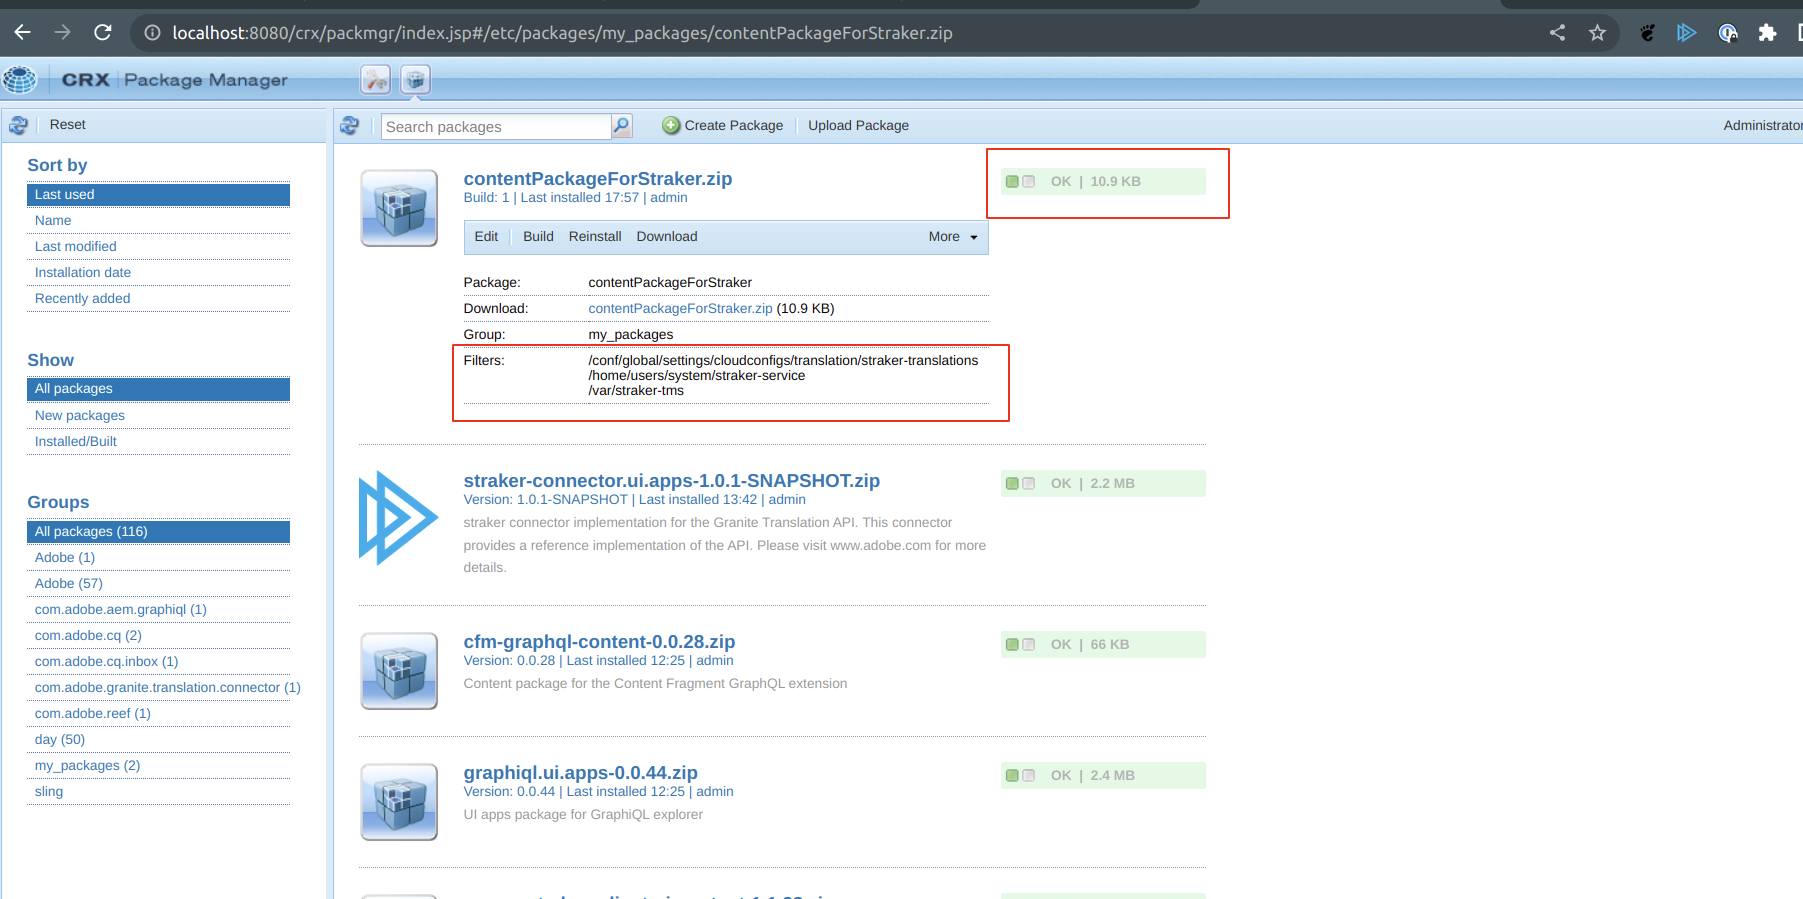Click the magnifier search packages button
The width and height of the screenshot is (1803, 899).
coord(622,126)
